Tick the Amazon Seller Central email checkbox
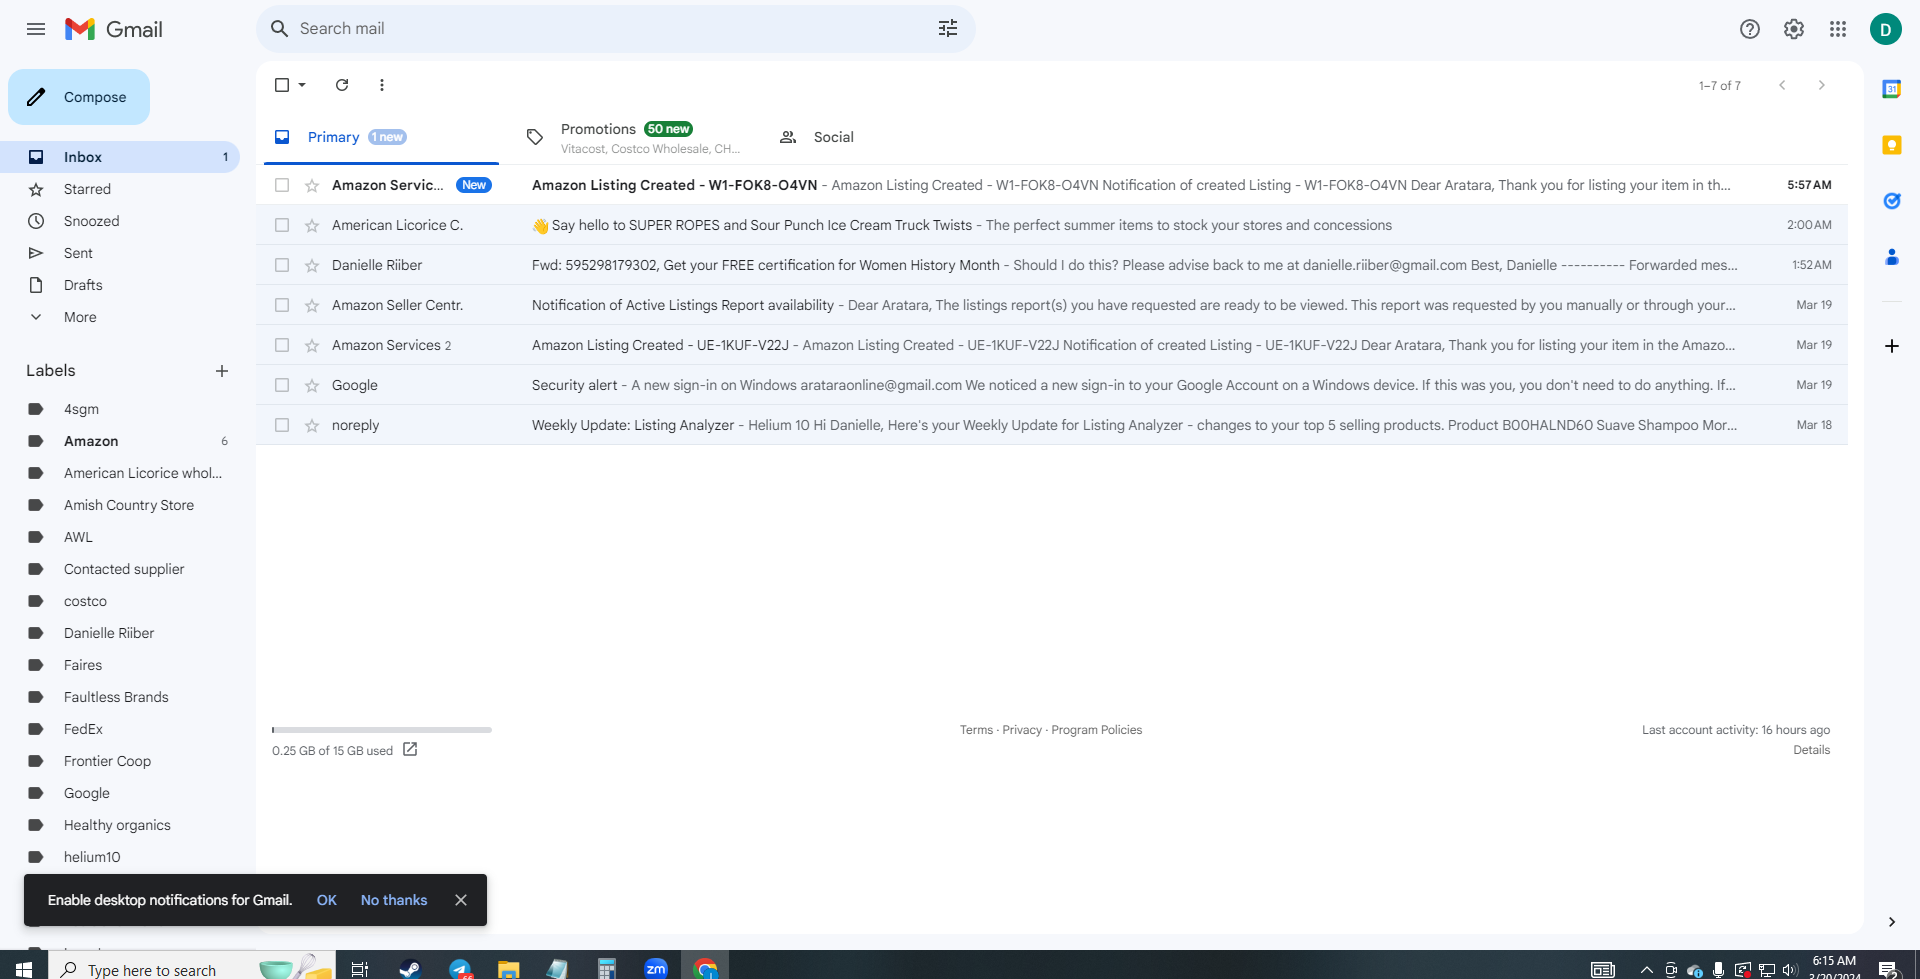 pos(282,305)
